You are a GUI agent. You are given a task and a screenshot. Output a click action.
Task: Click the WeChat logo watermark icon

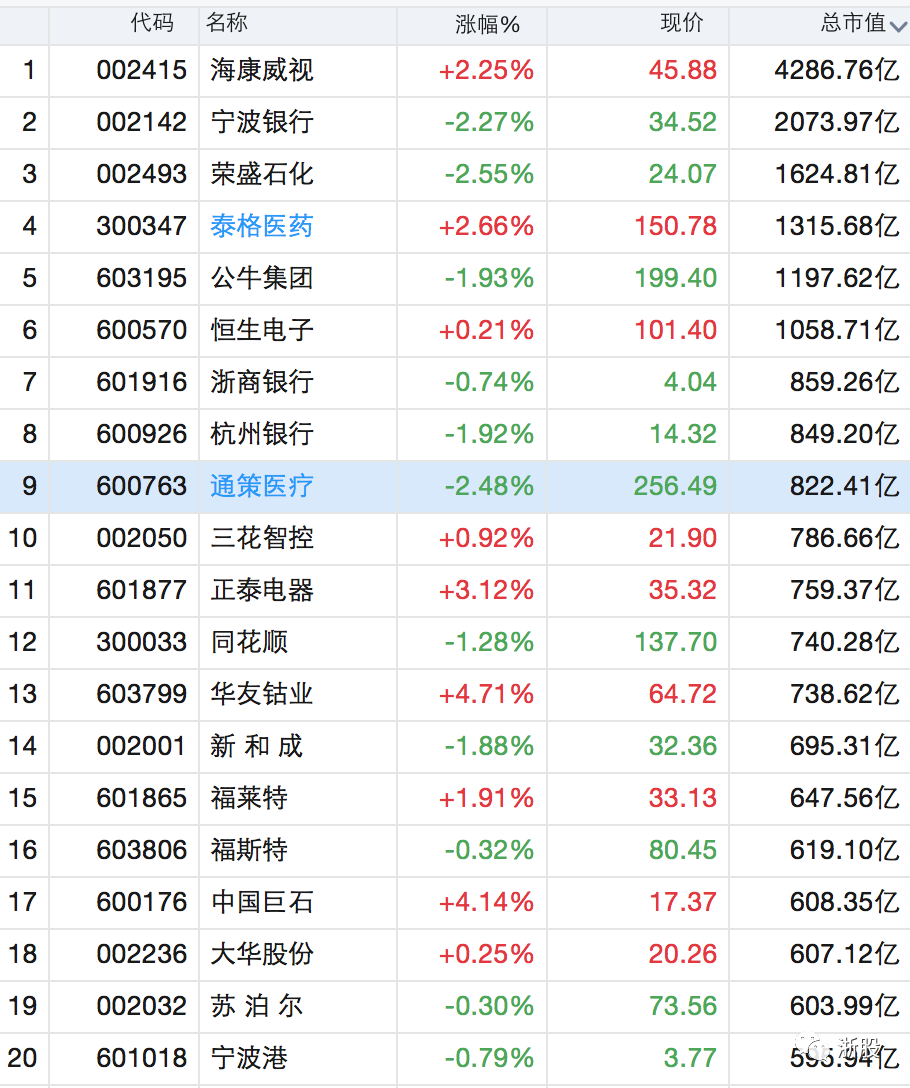click(x=816, y=1049)
